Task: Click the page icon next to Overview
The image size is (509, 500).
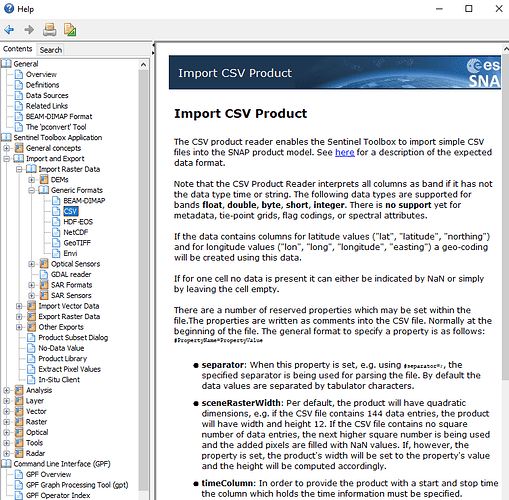Action: pyautogui.click(x=19, y=74)
